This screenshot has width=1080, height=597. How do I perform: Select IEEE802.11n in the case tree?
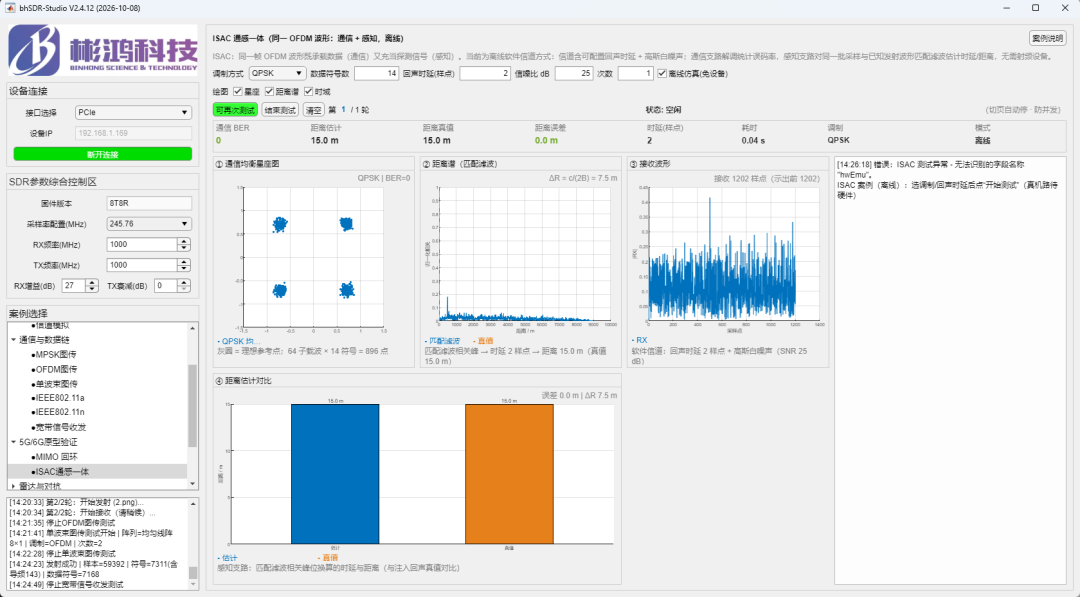click(x=60, y=412)
